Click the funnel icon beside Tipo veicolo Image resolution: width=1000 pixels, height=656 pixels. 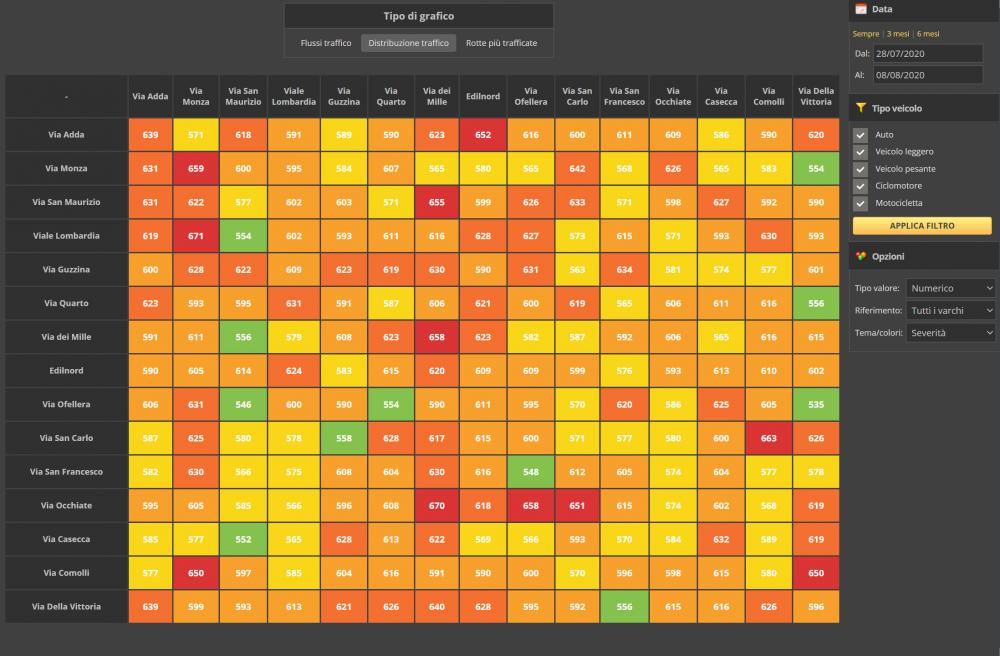[x=860, y=108]
